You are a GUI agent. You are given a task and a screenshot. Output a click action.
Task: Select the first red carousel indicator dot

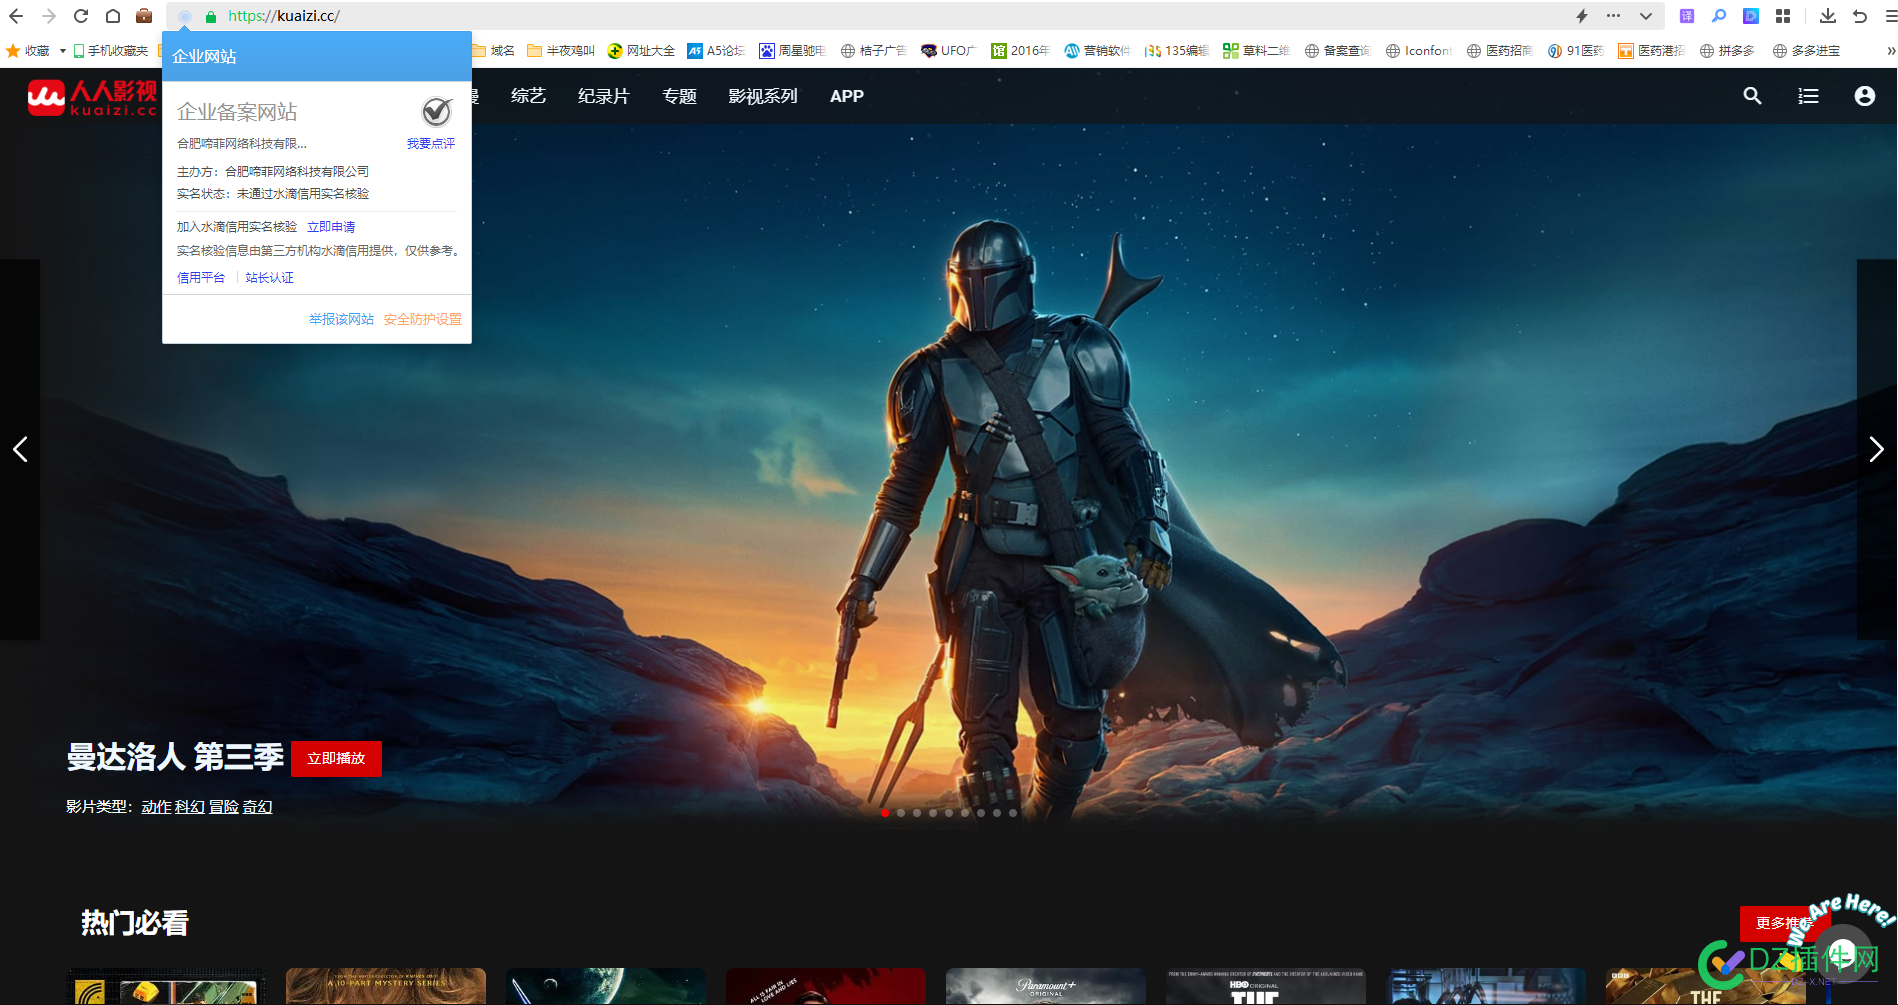tap(885, 813)
